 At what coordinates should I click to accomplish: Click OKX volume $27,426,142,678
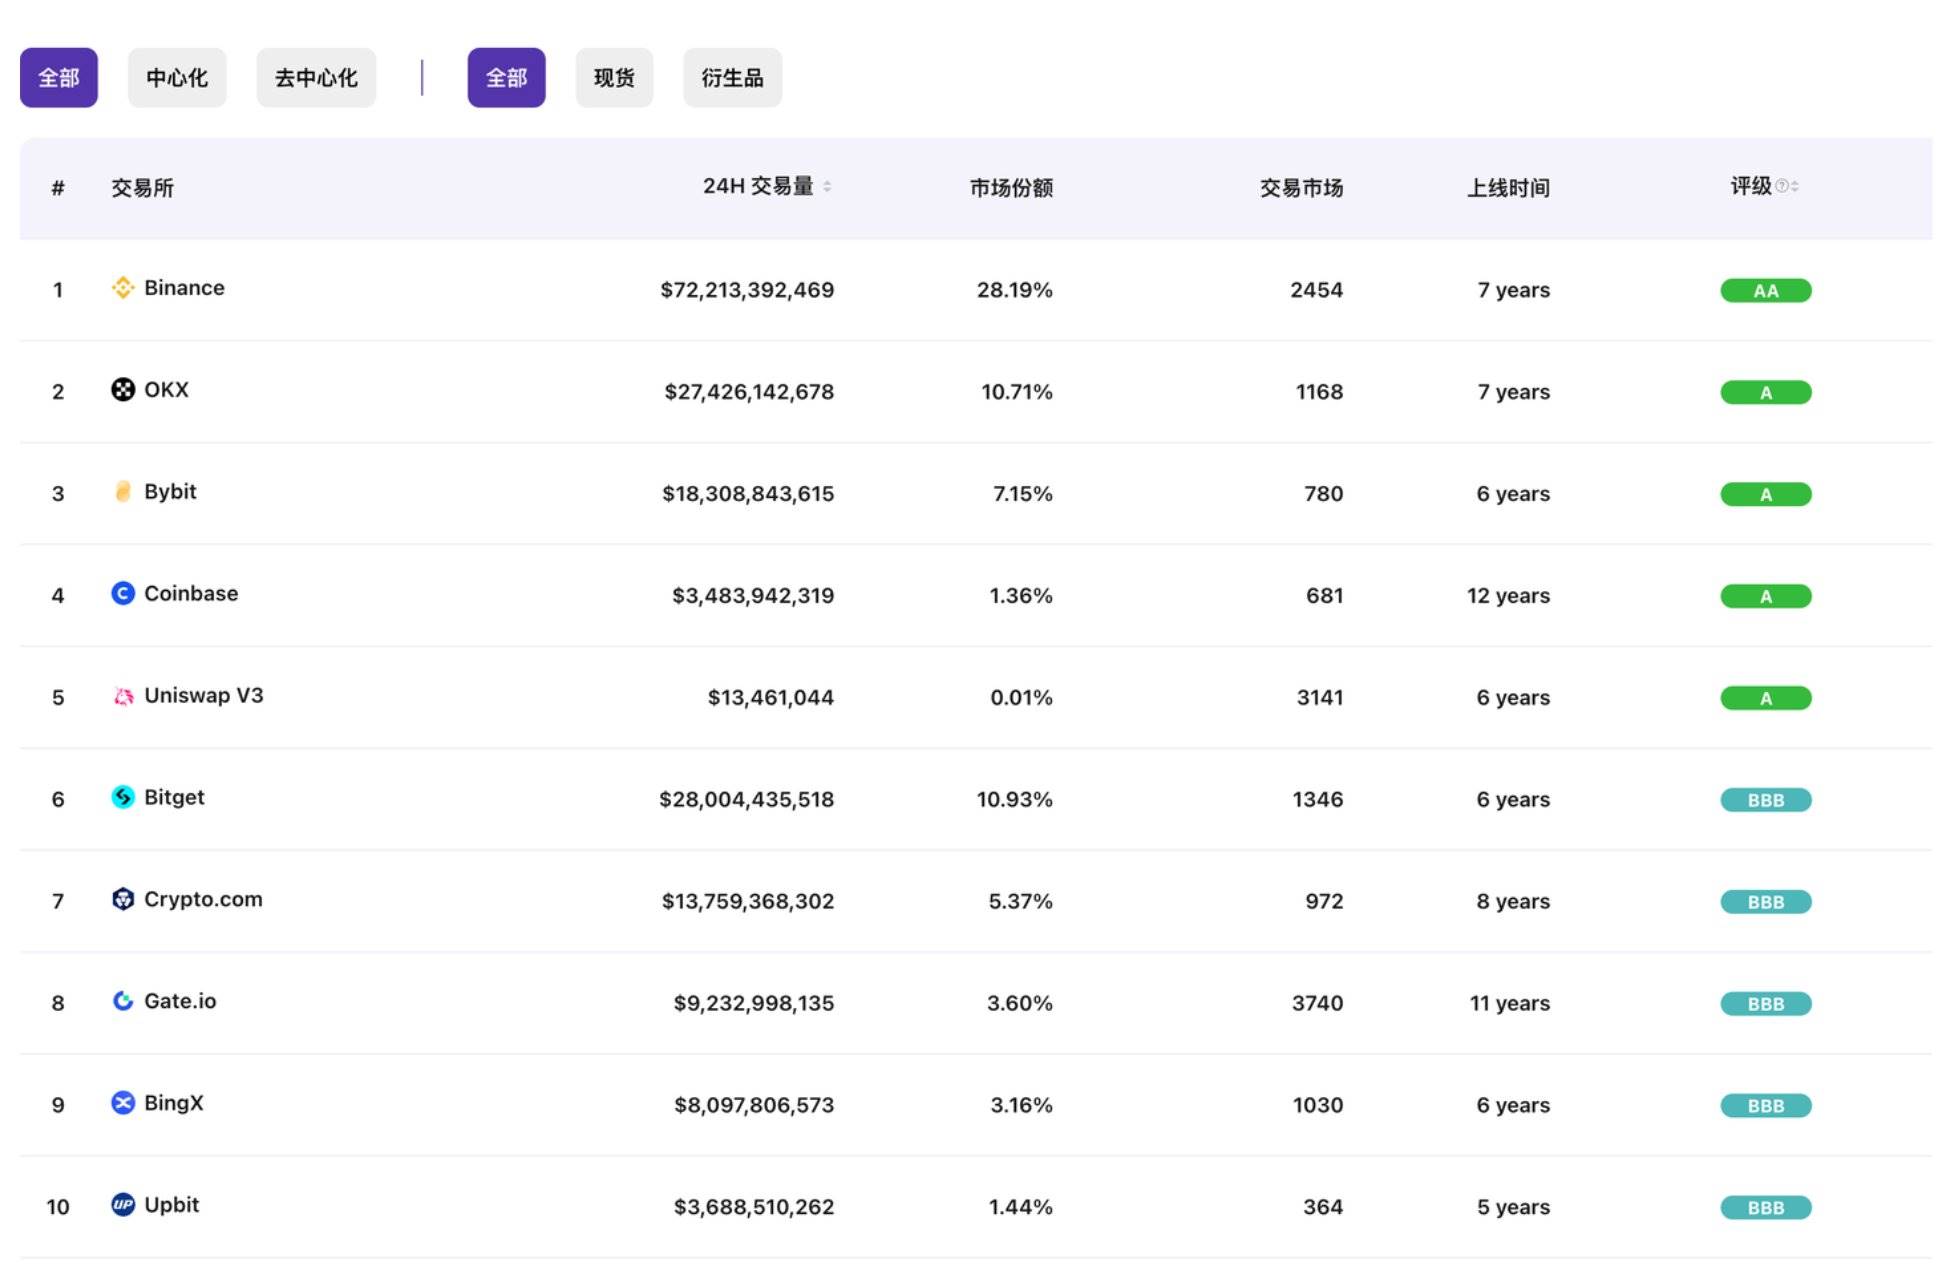tap(749, 392)
